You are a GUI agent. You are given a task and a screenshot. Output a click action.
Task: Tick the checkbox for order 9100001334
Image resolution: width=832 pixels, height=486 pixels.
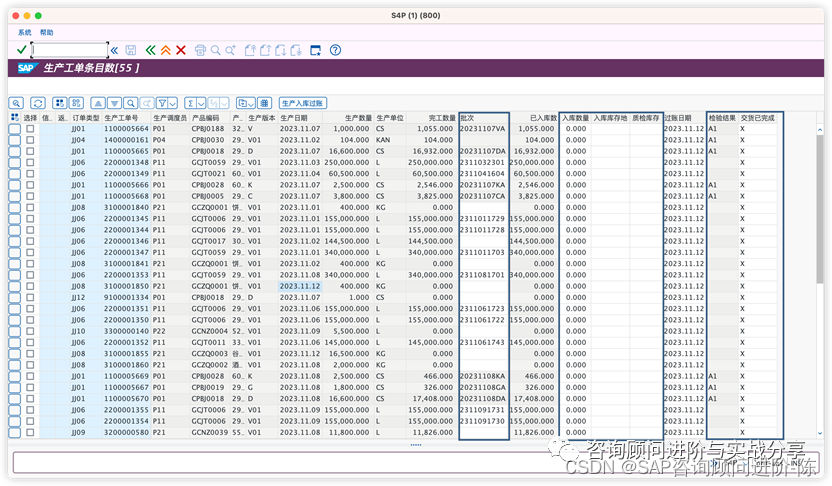[x=30, y=297]
